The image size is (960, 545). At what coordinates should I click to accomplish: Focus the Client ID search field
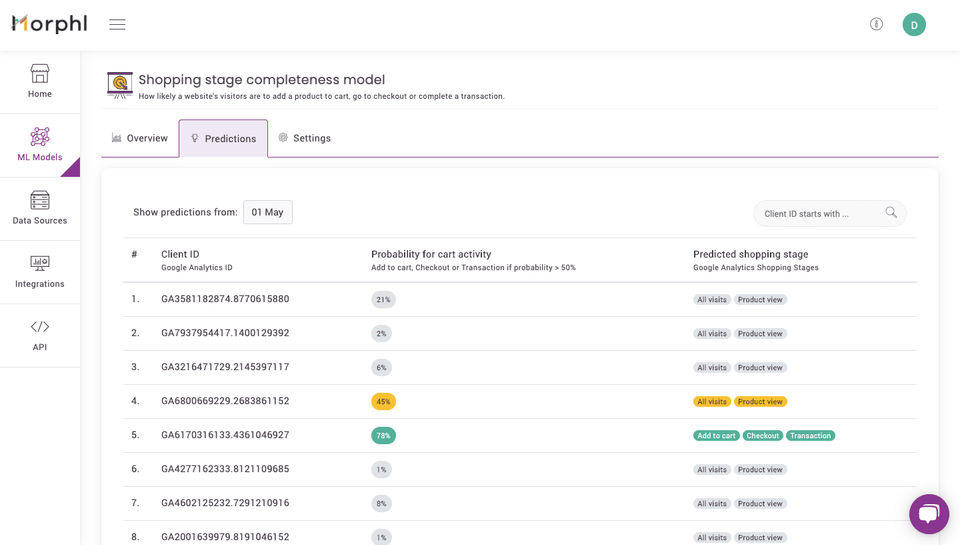coord(815,213)
